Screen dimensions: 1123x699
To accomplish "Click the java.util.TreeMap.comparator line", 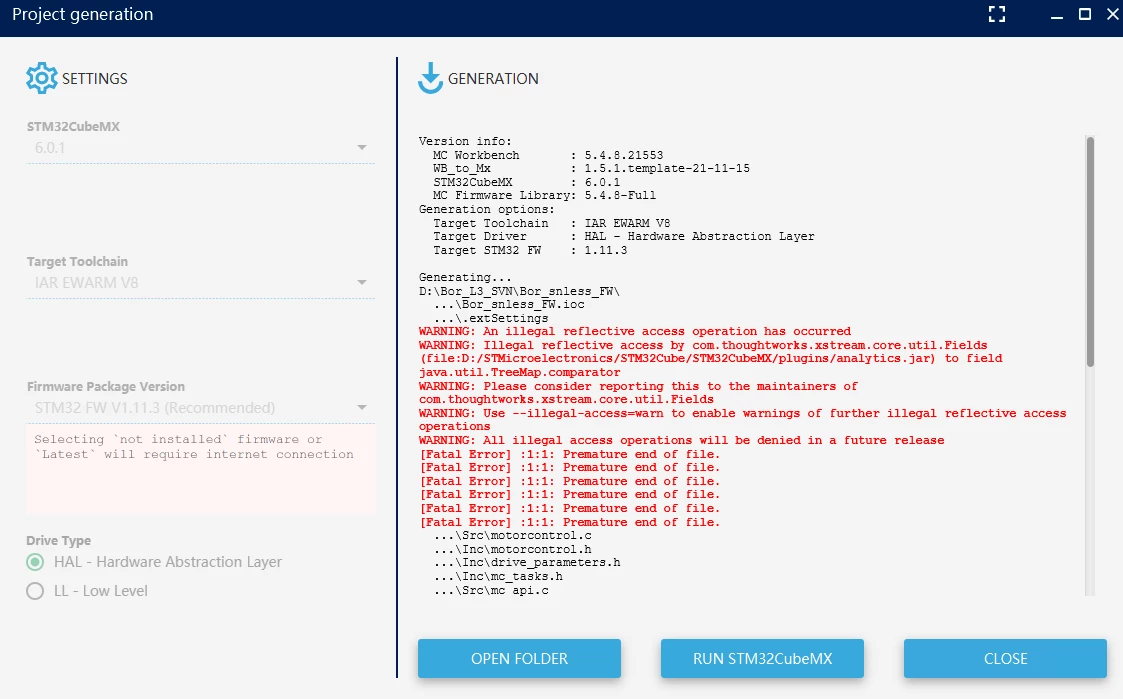I will tap(520, 372).
